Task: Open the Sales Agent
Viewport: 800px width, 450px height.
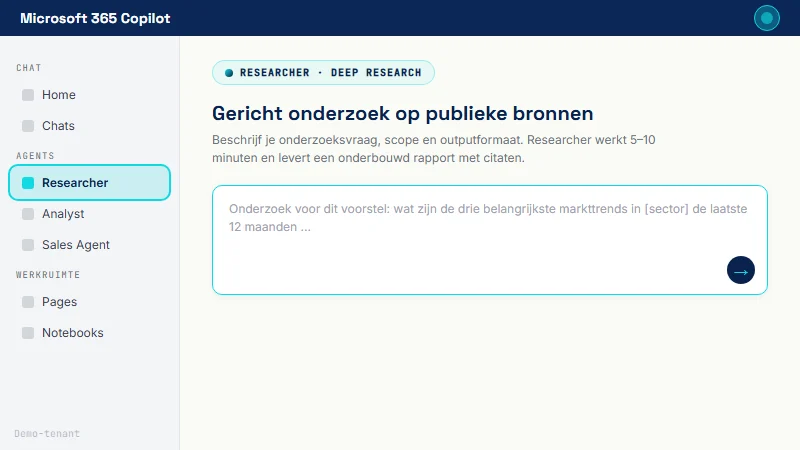Action: pos(89,245)
